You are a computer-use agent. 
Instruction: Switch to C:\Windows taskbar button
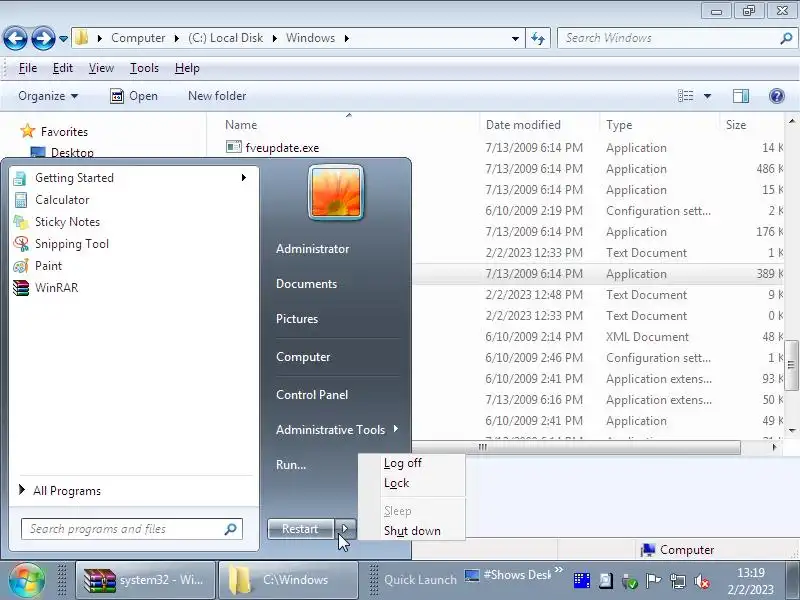[288, 580]
